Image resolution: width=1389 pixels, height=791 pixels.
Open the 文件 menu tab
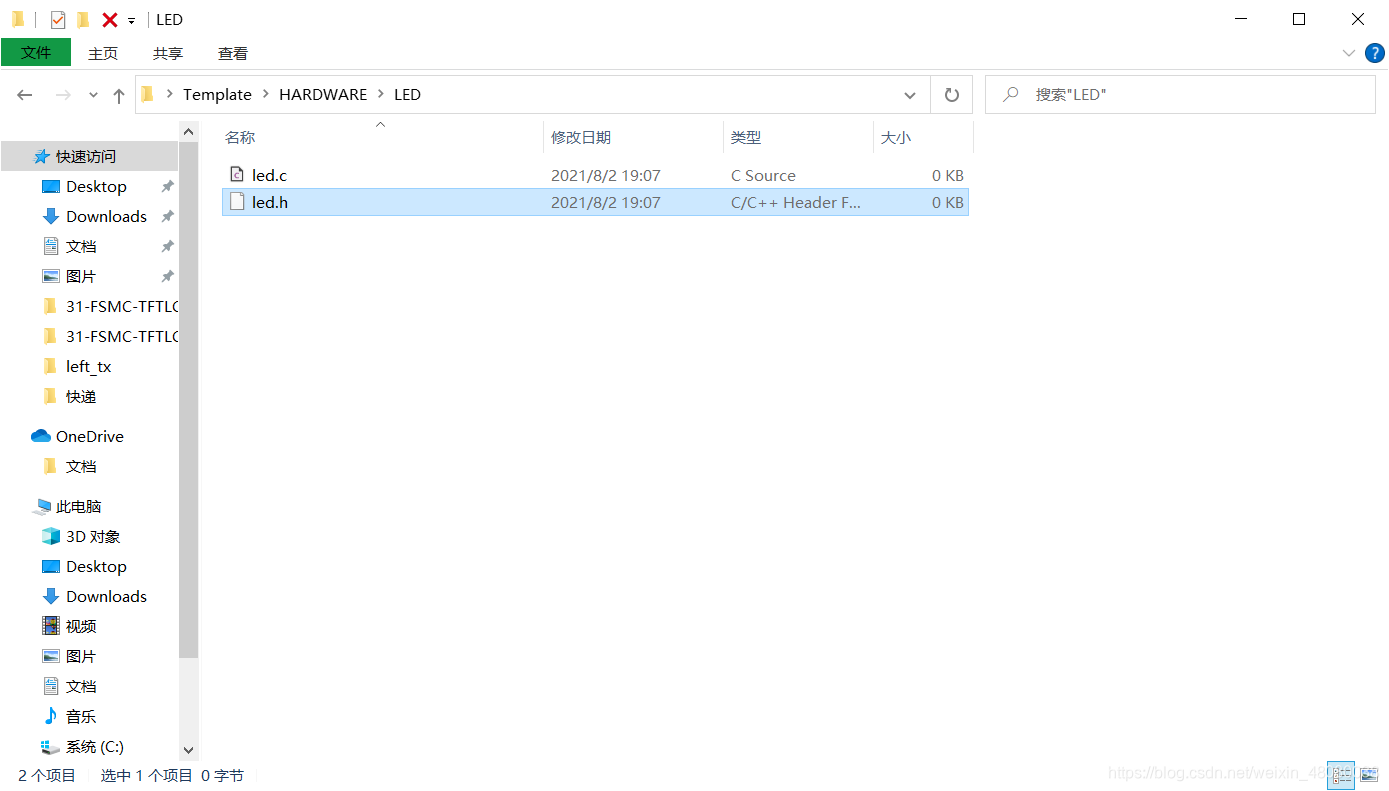click(36, 53)
